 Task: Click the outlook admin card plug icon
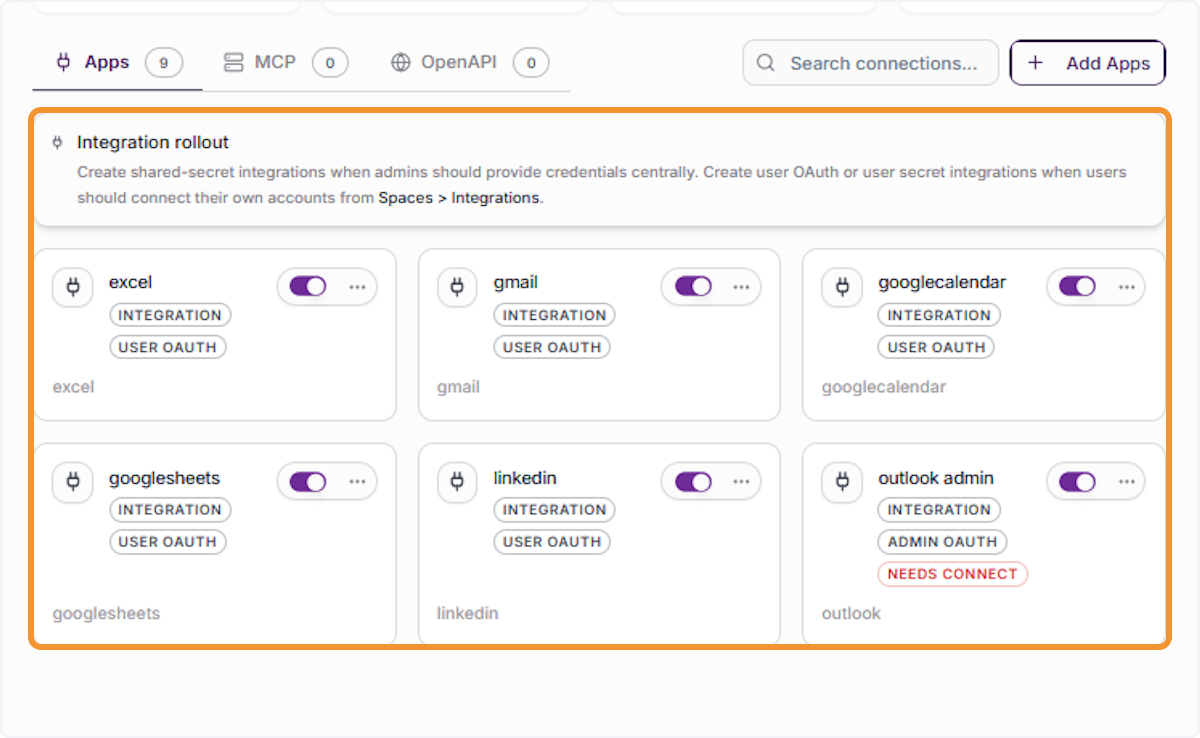pos(842,483)
